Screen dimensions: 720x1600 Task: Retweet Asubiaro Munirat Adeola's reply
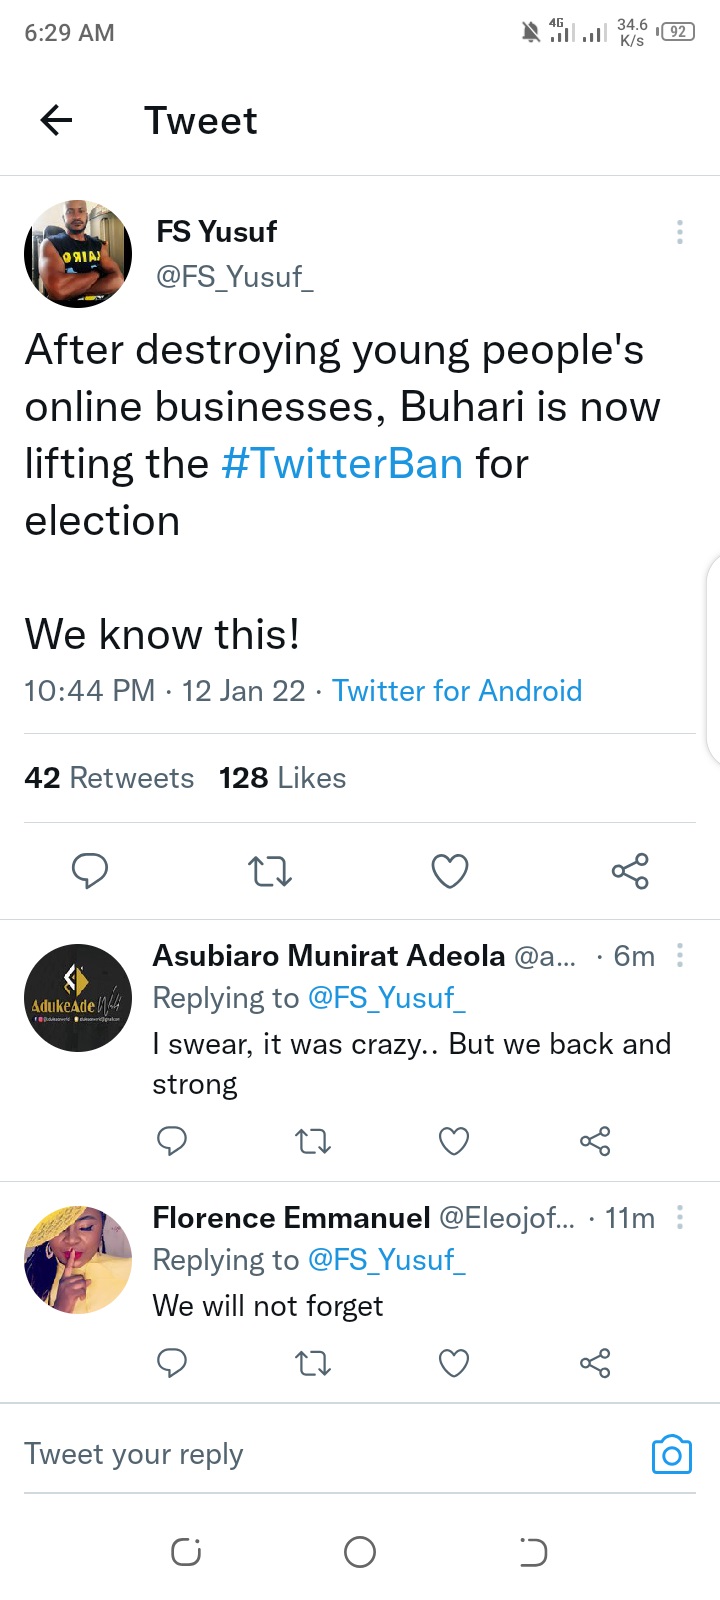313,1141
